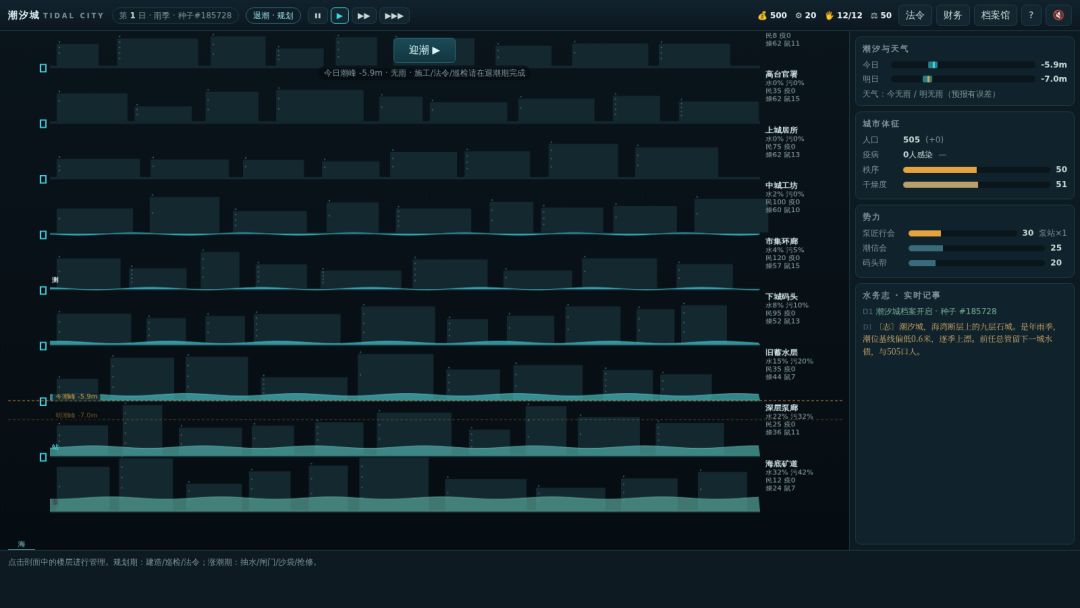Viewport: 1080px width, 608px height.
Task: Click the 今潮峰 -5.9m tide line label
Action: [76, 397]
